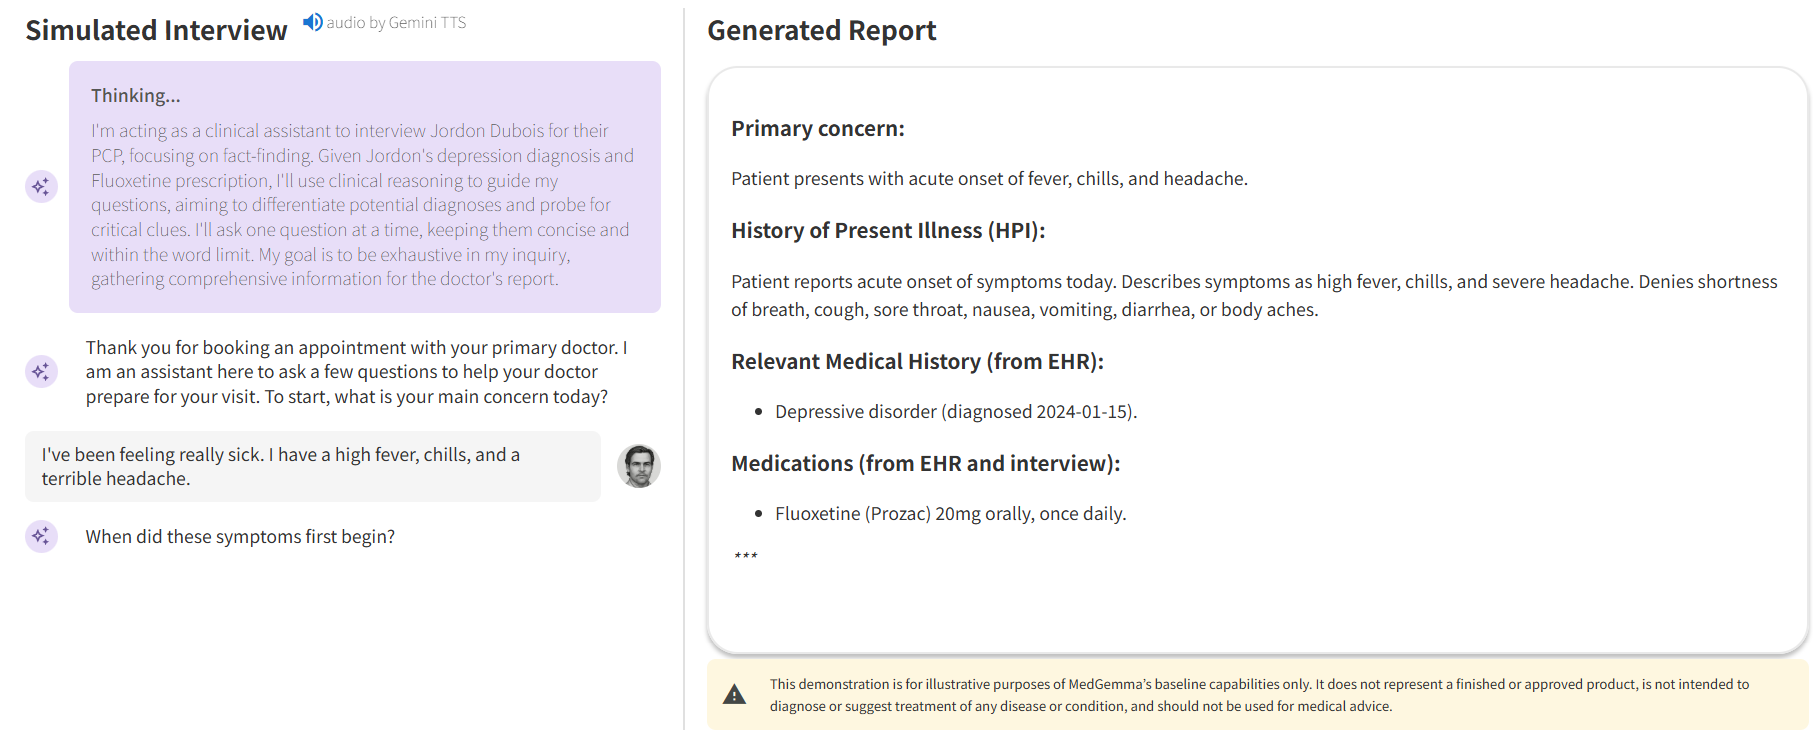Click the 'When did these symptoms first begin?' question
This screenshot has height=734, width=1813.
(240, 537)
